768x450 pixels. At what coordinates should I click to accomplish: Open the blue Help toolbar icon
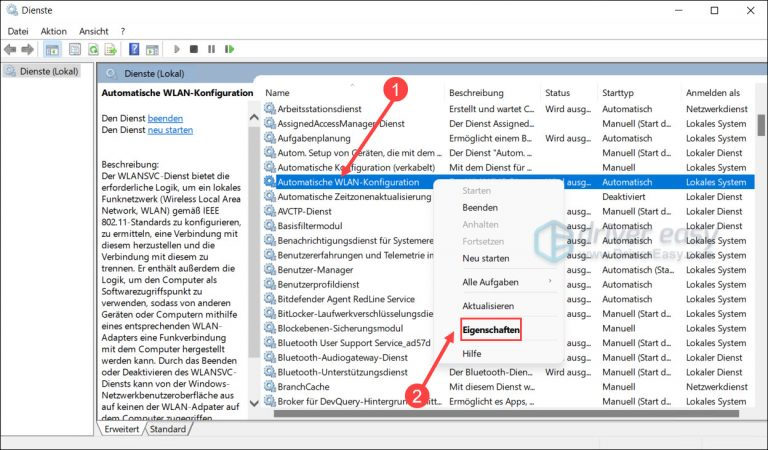coord(133,48)
